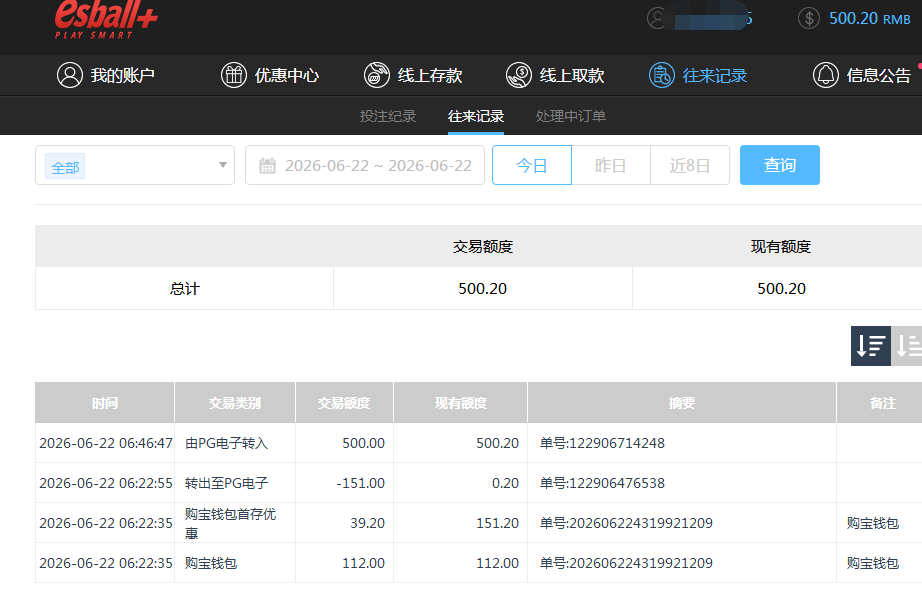
Task: Click the calendar icon in date field
Action: pos(267,166)
